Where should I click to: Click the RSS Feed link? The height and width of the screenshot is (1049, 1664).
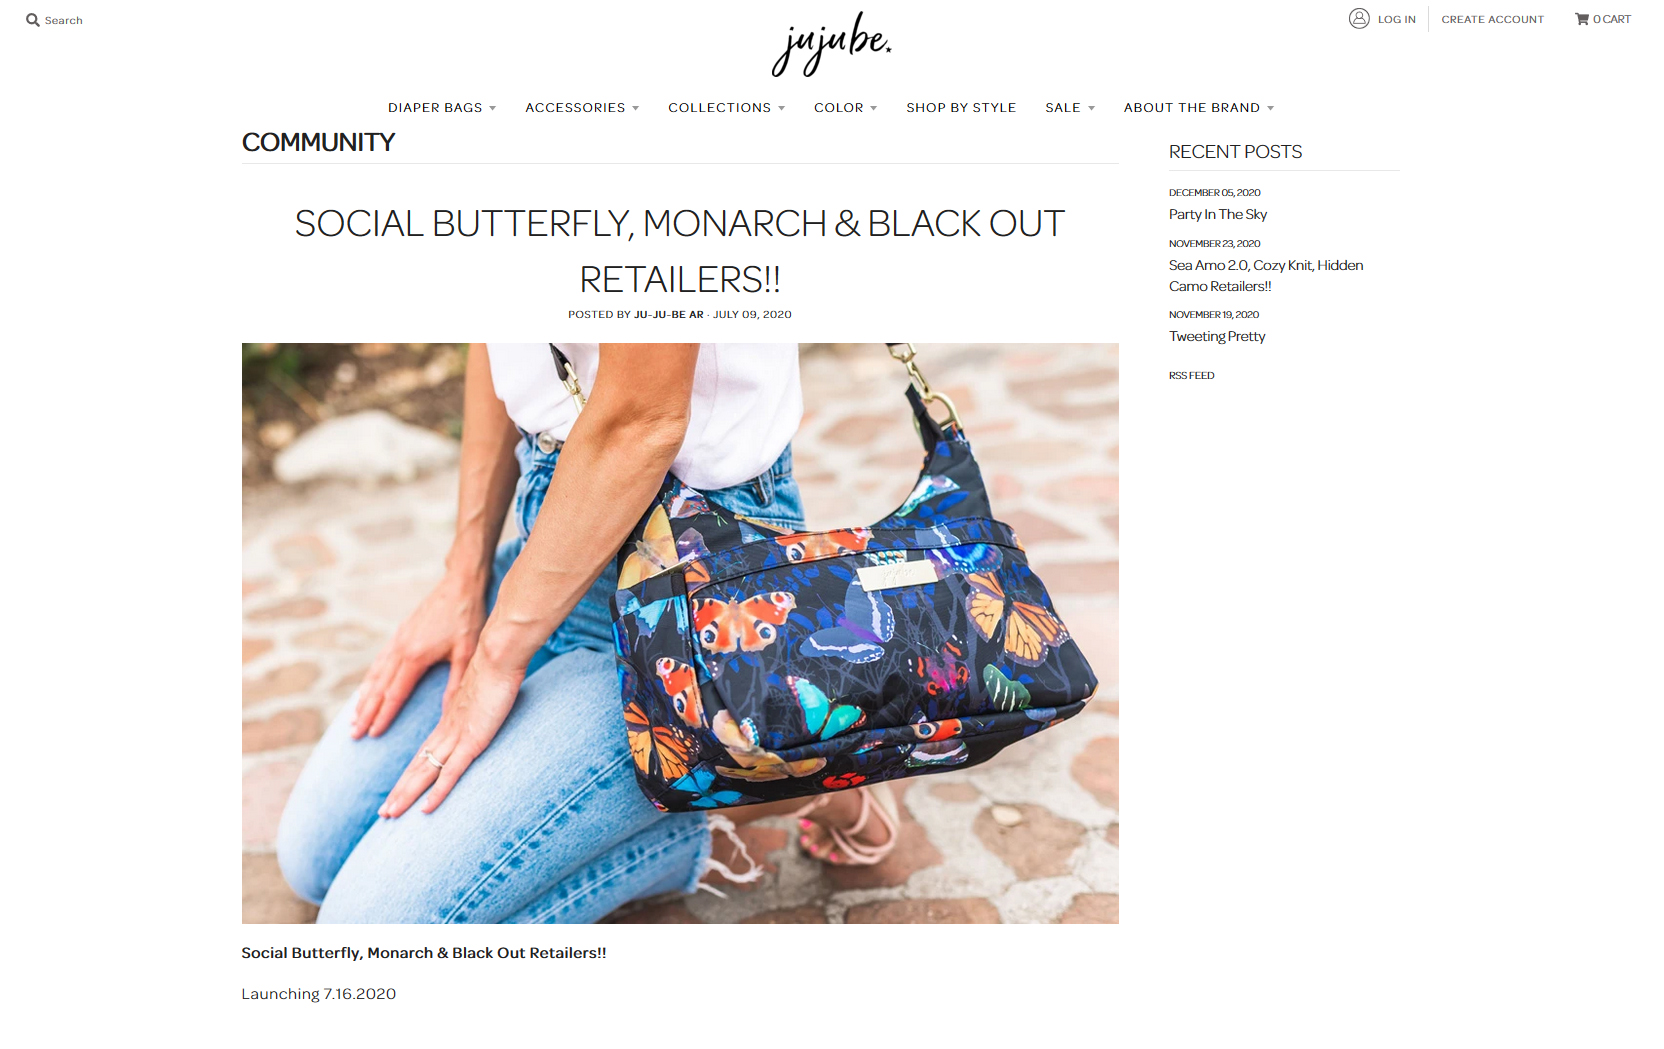point(1191,376)
